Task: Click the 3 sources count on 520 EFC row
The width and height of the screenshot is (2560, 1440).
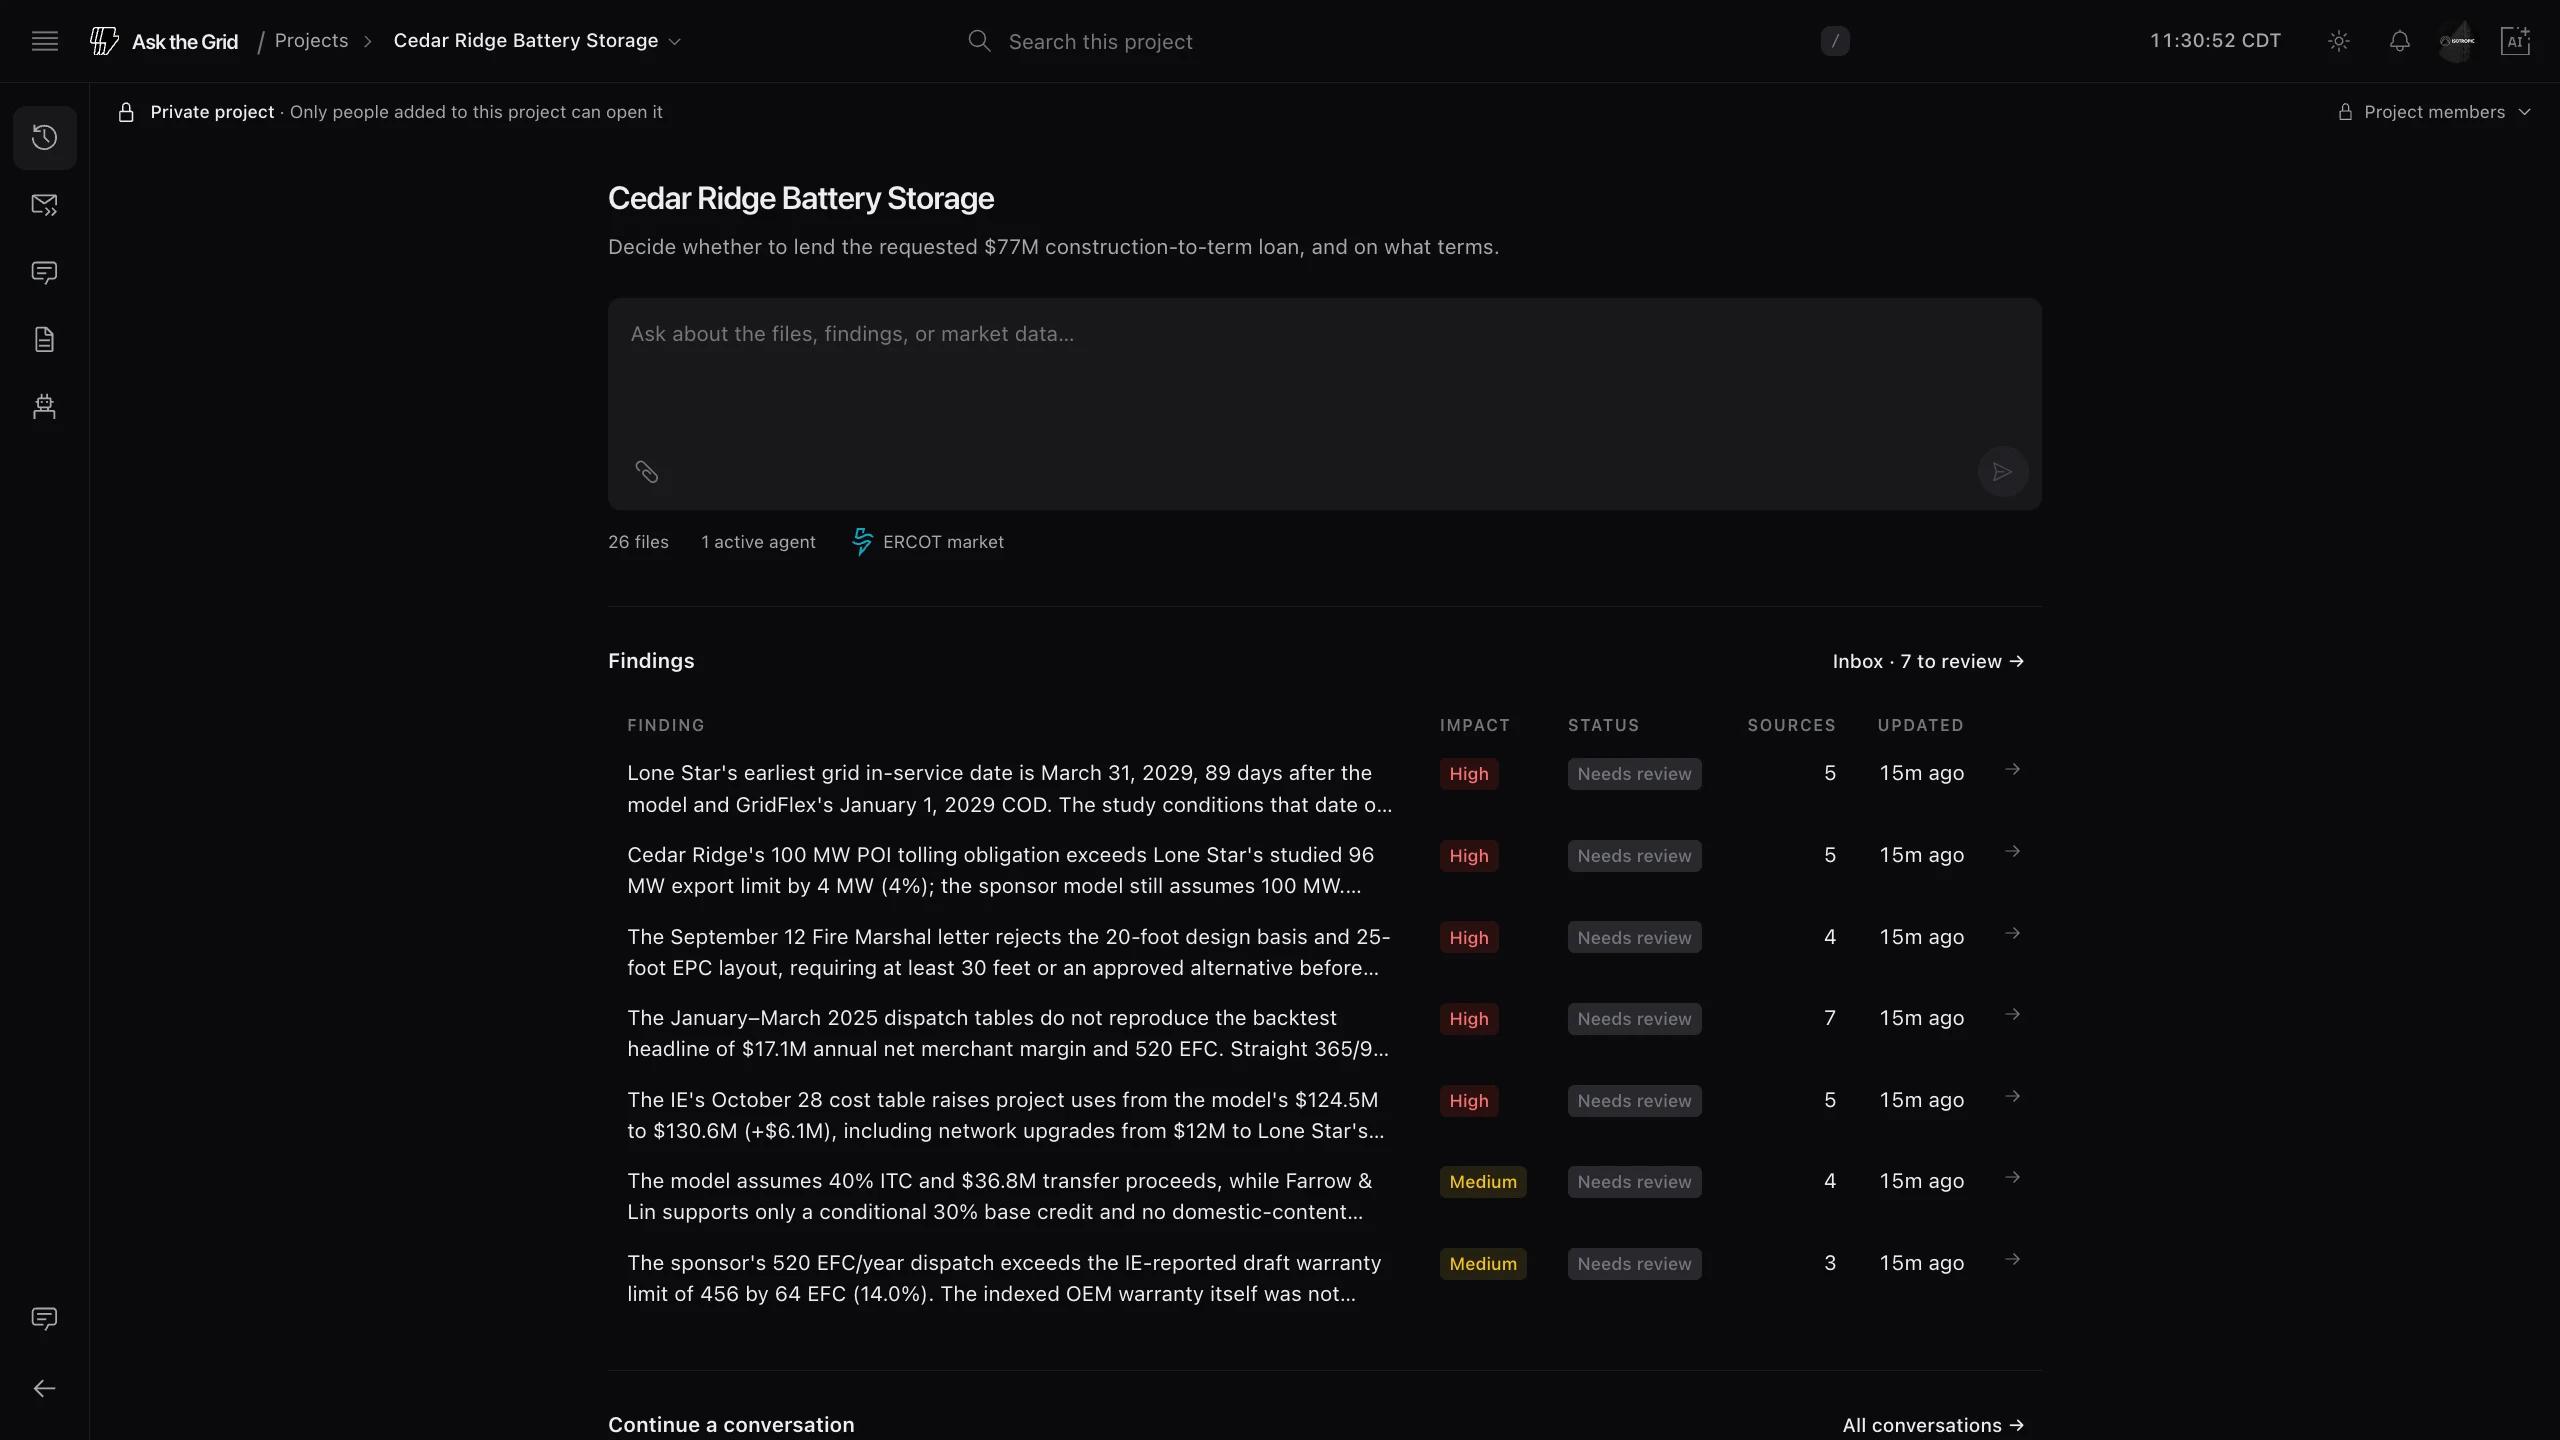Action: tap(1829, 1263)
